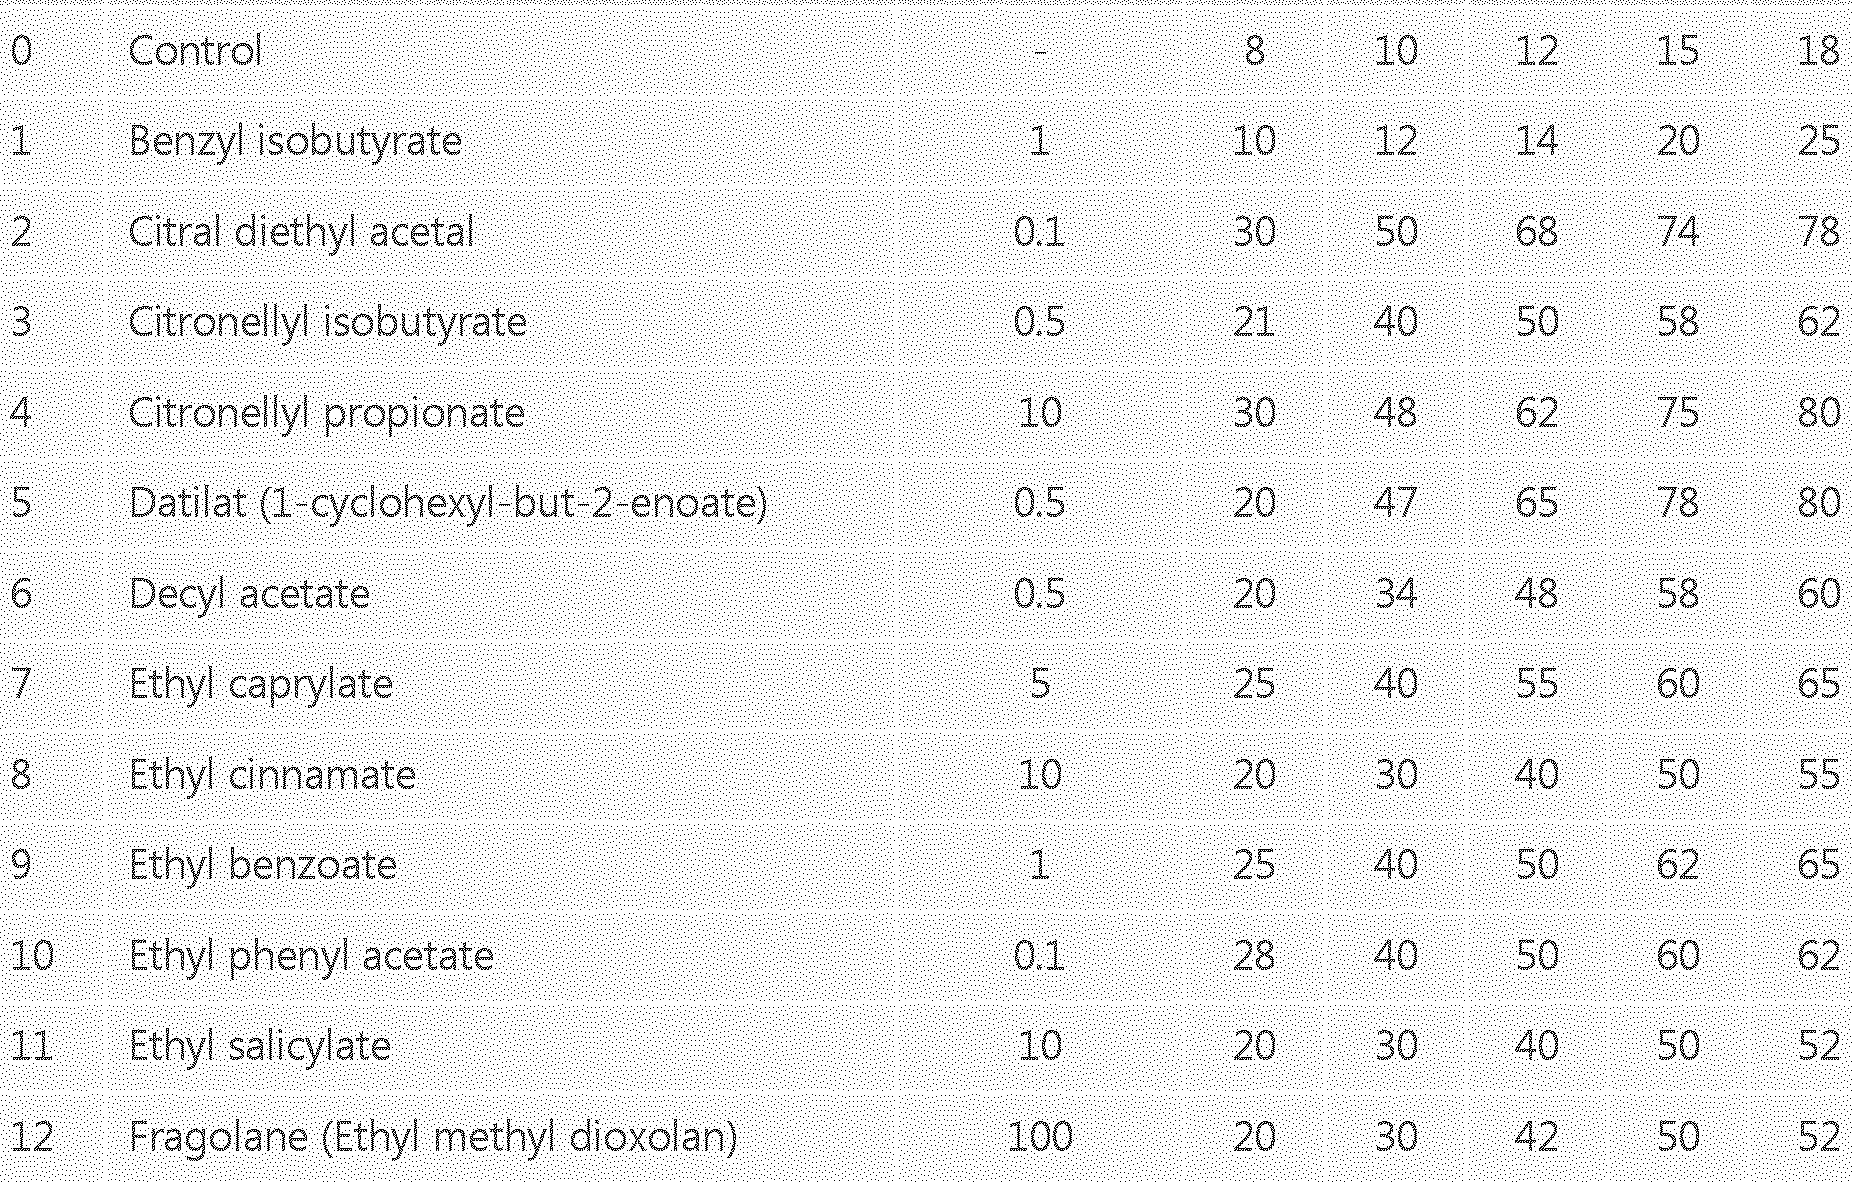Select value 21 in Citronellyl isobutyrate row
Viewport: 1852px width, 1192px height.
[x=1253, y=322]
